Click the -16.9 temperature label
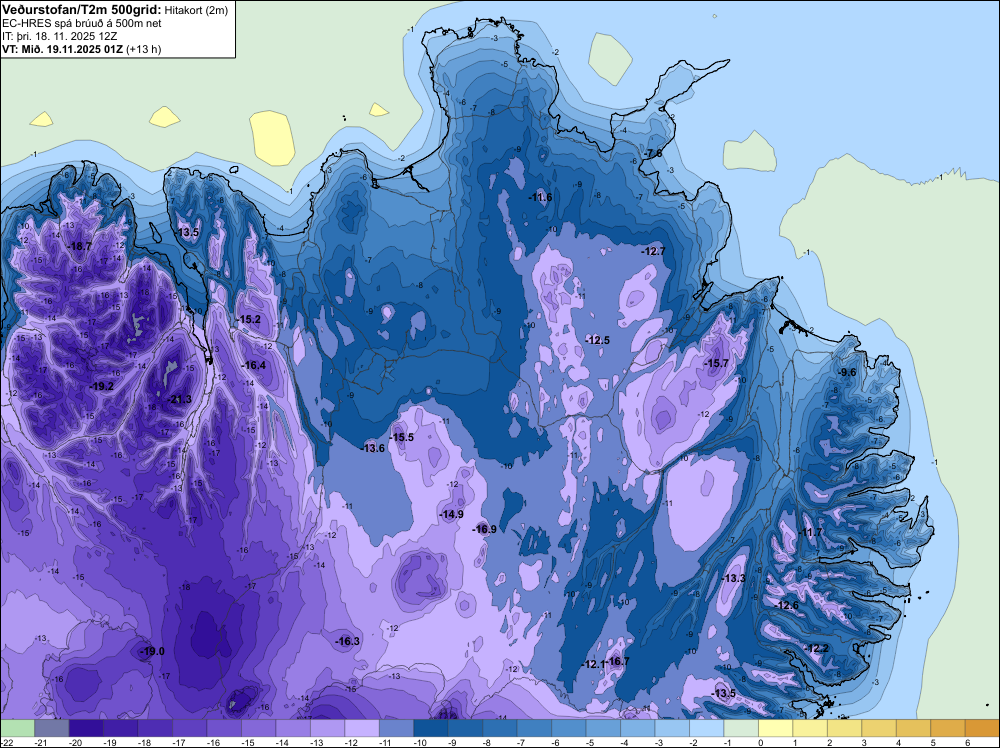 click(484, 529)
